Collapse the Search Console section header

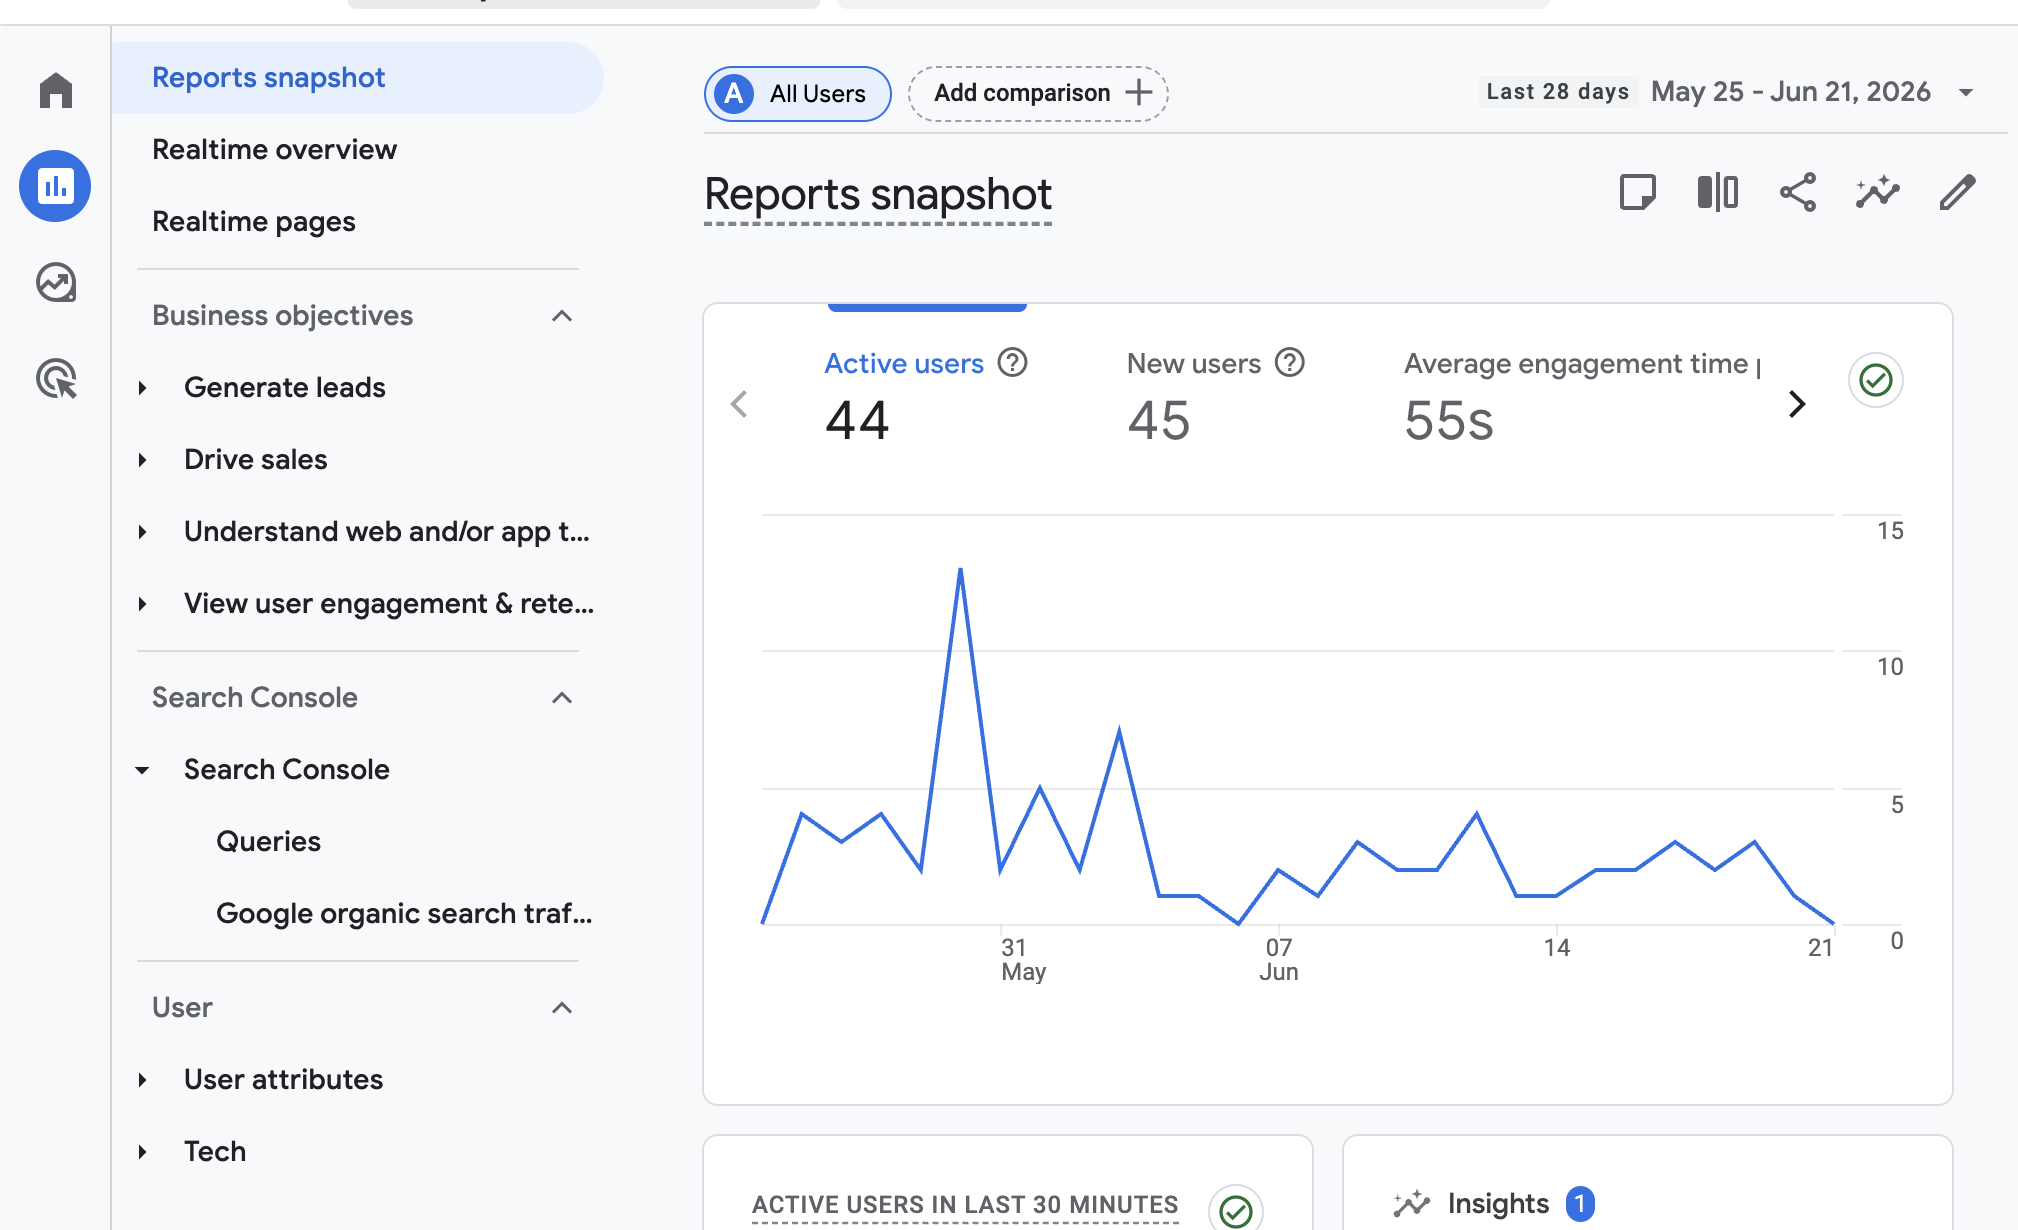(562, 698)
